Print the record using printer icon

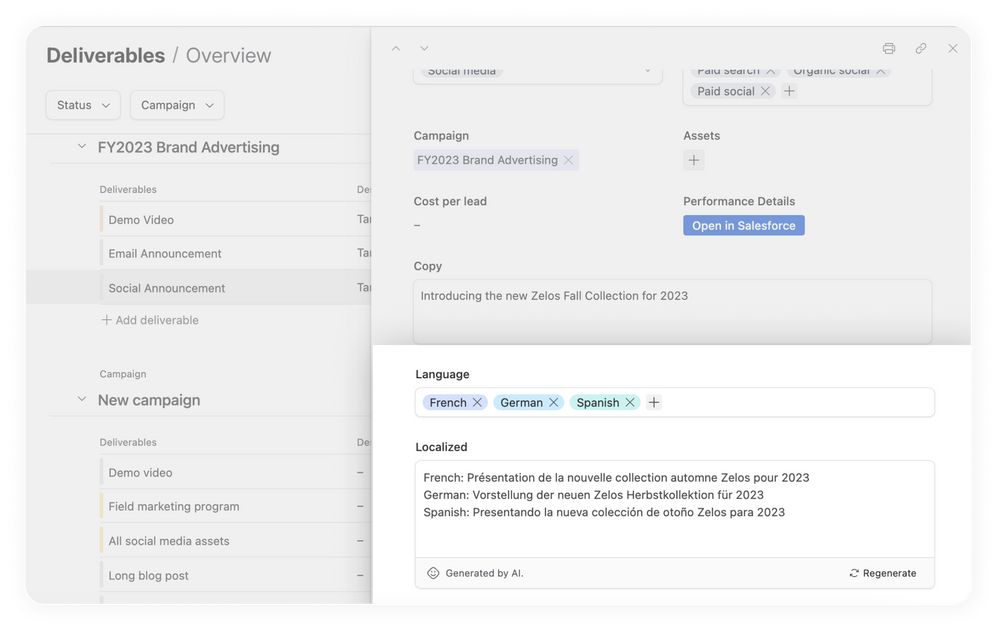(889, 48)
